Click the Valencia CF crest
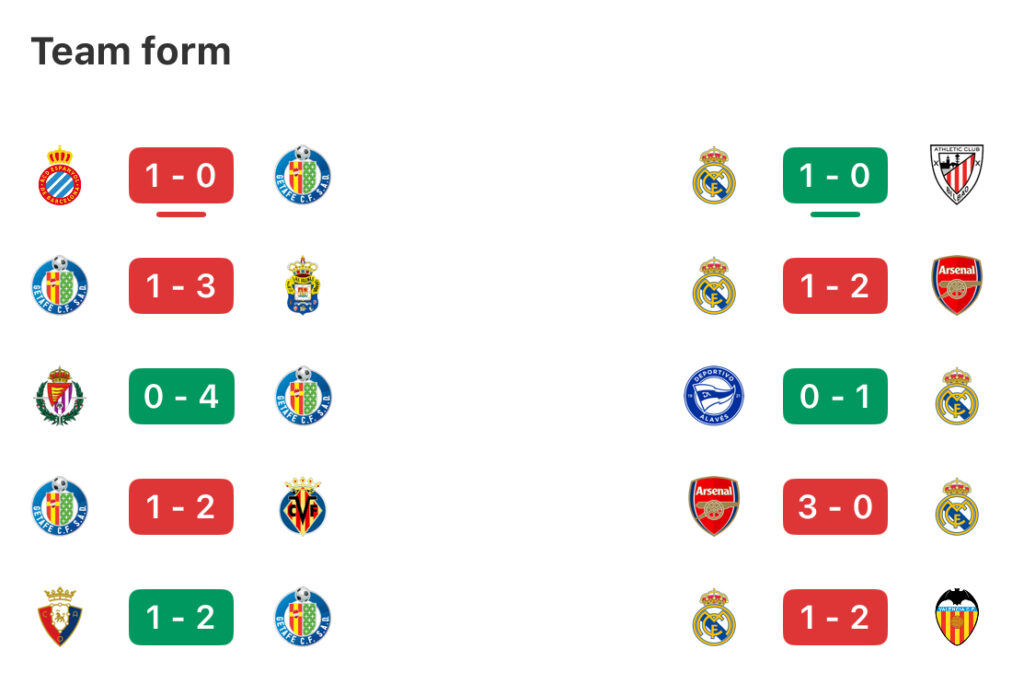Image resolution: width=1024 pixels, height=684 pixels. 956,617
